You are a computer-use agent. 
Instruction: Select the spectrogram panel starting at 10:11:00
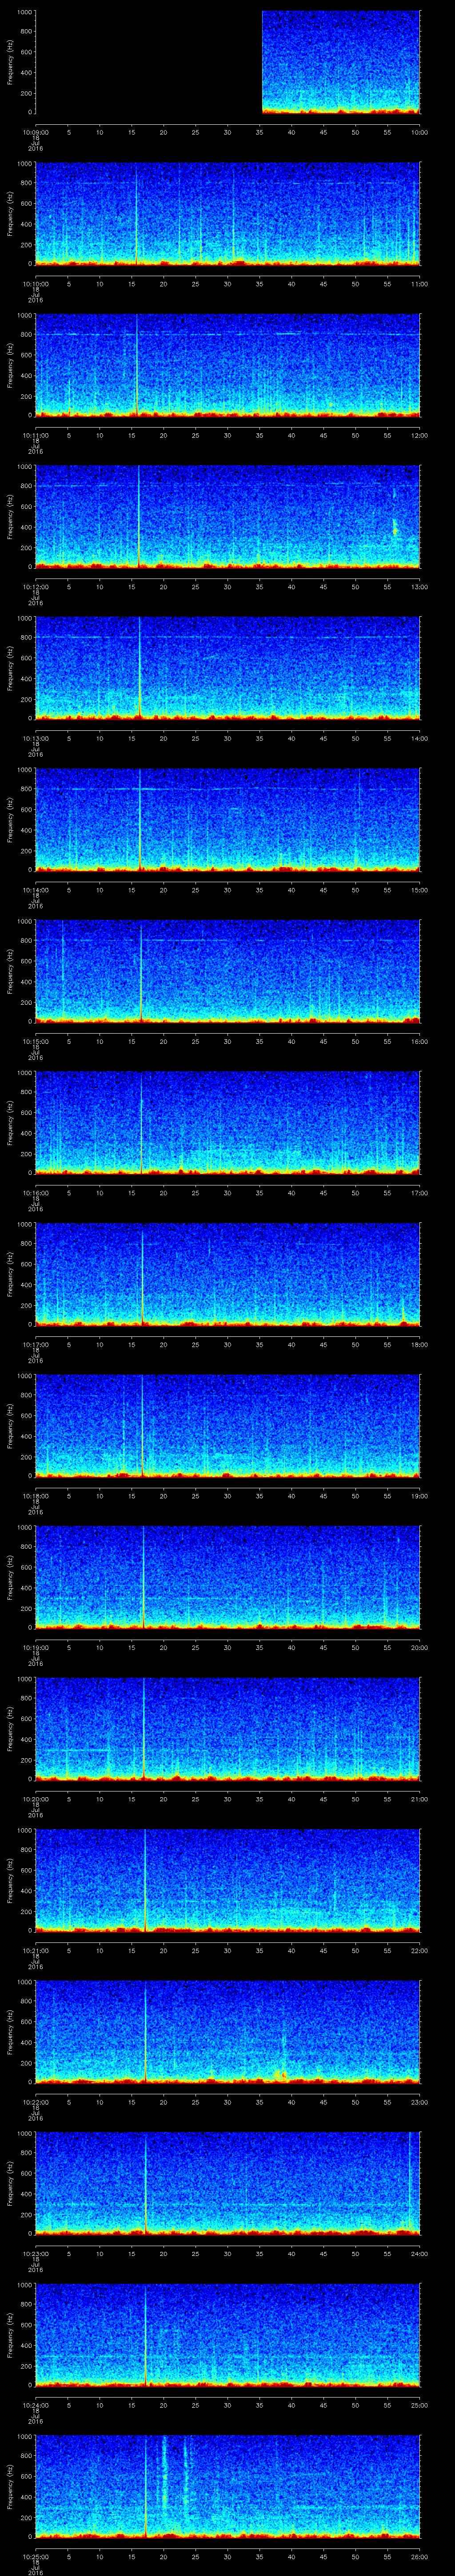227,365
